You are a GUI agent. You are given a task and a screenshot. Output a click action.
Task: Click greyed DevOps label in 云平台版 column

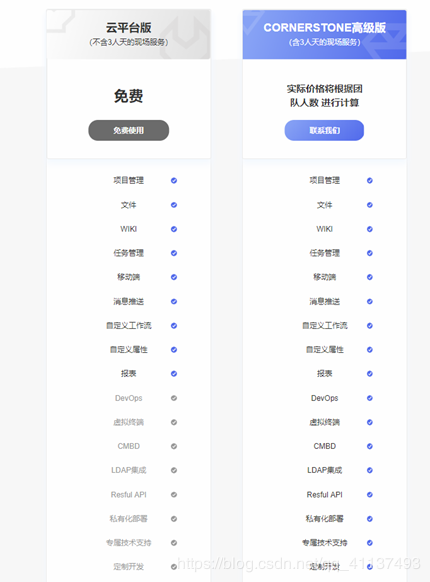[128, 398]
